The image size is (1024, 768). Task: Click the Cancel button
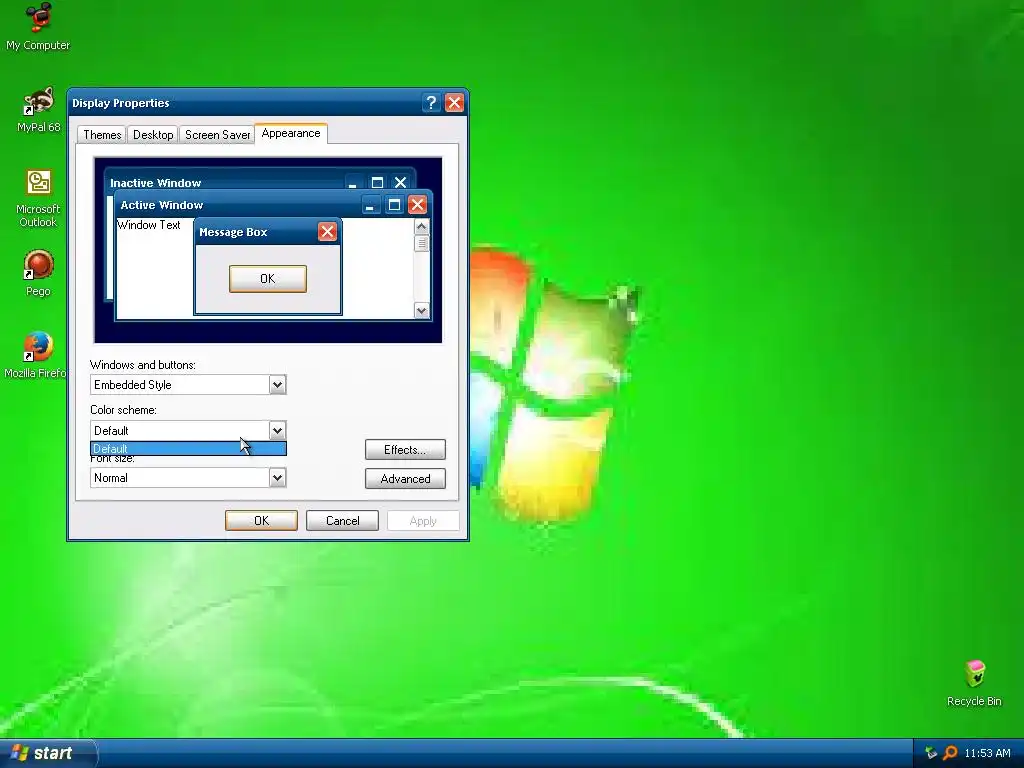point(342,520)
